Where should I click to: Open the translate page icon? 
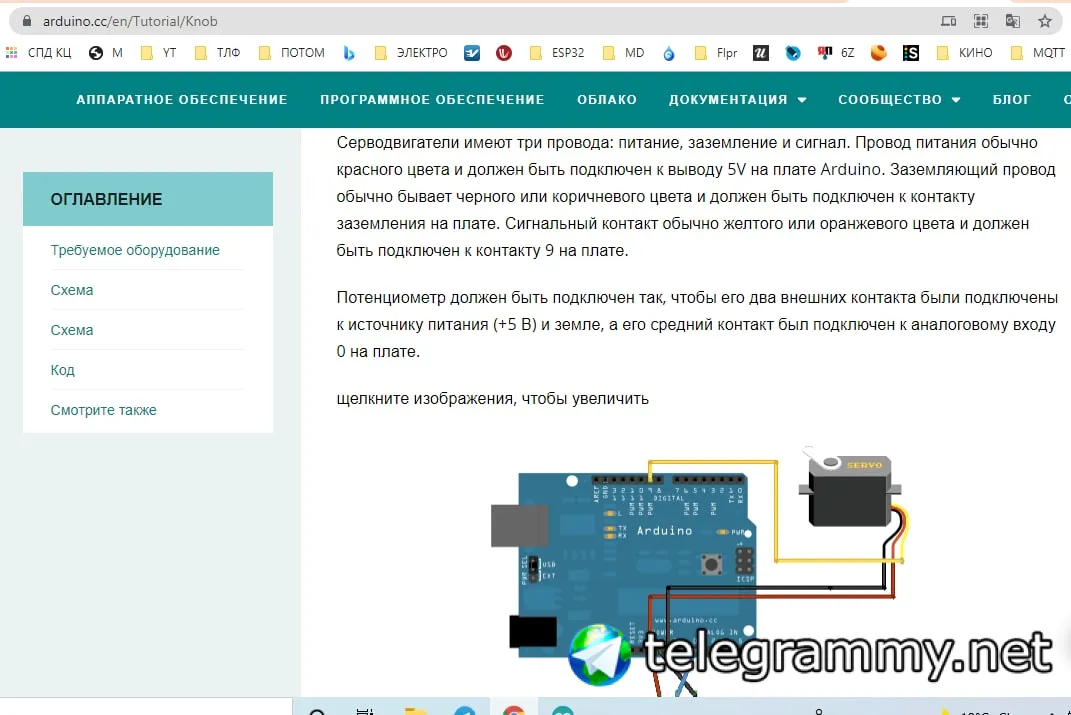[1013, 21]
